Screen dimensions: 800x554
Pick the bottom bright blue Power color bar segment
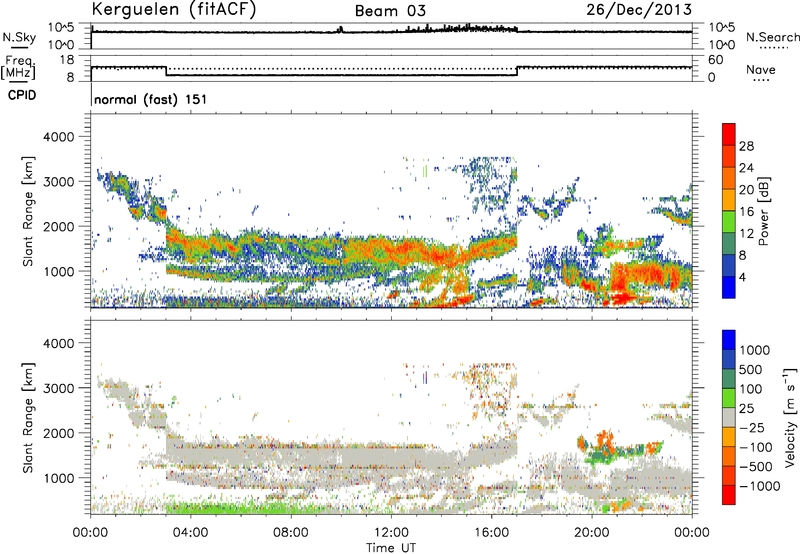[729, 287]
